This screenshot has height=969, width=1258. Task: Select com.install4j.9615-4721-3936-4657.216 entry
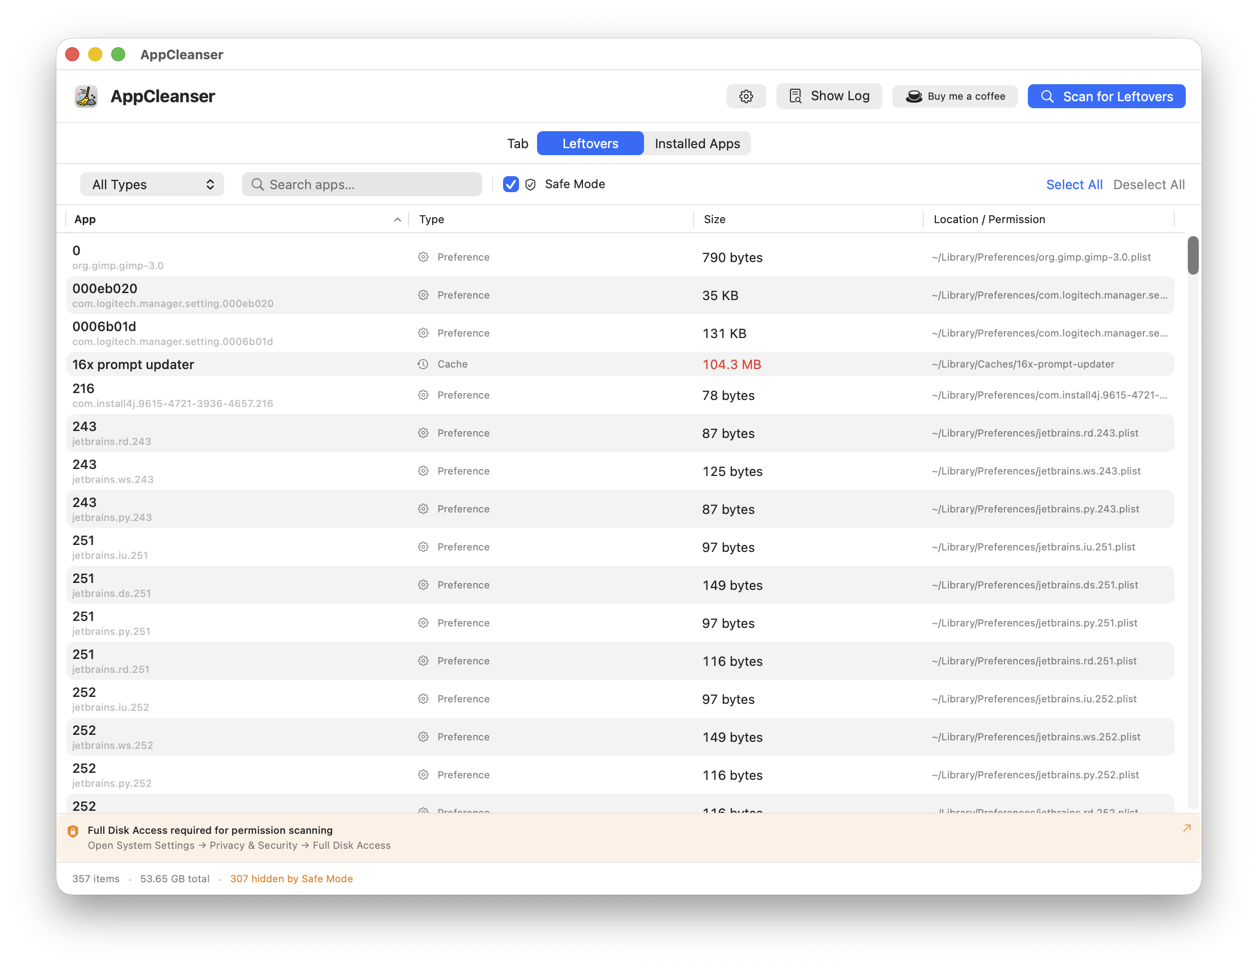[x=620, y=395]
